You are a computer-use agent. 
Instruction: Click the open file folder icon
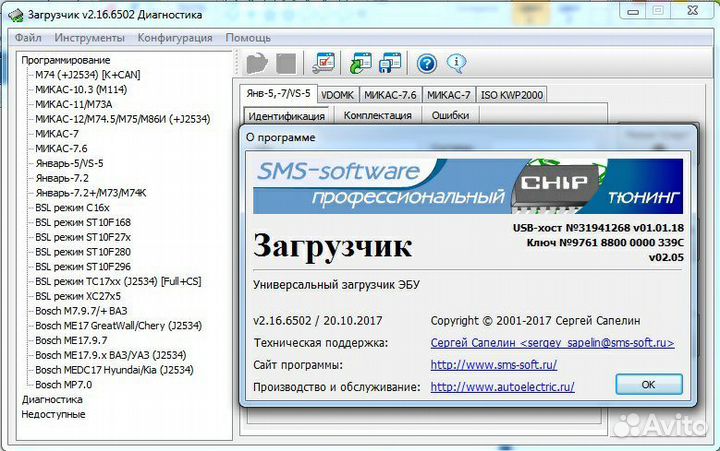click(x=257, y=63)
